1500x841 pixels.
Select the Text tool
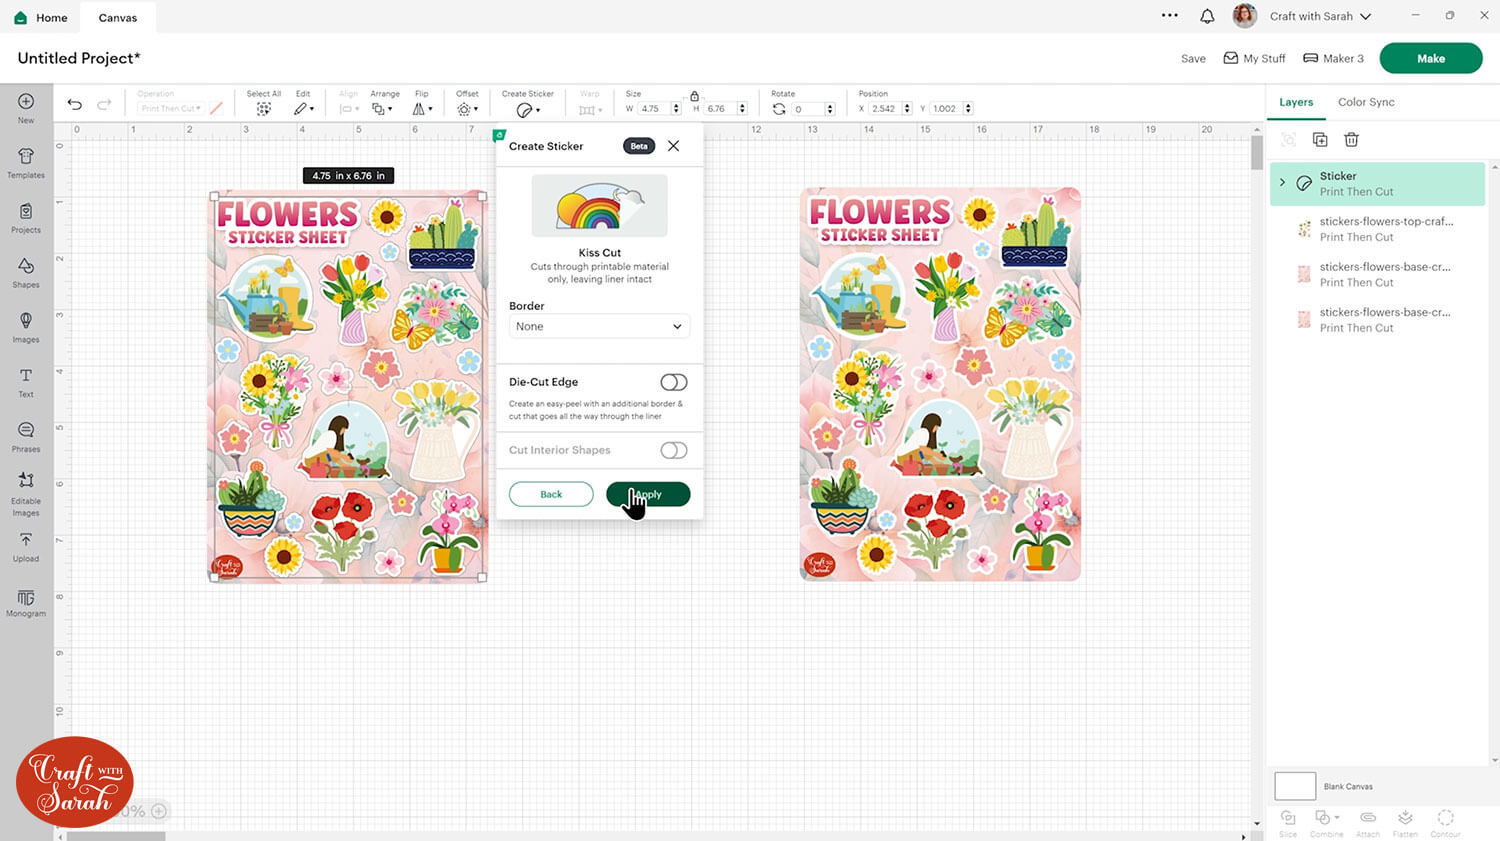[26, 381]
